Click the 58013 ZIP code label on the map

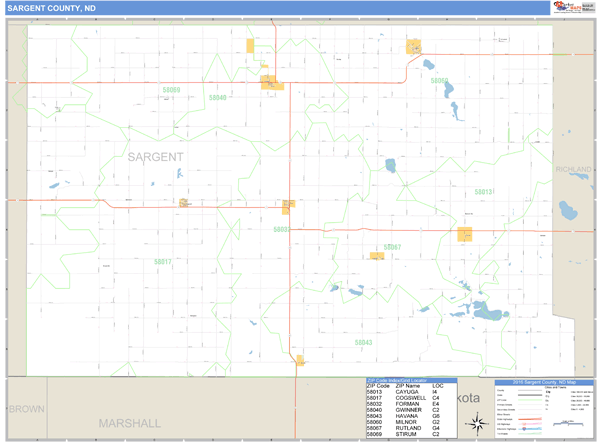tap(483, 191)
